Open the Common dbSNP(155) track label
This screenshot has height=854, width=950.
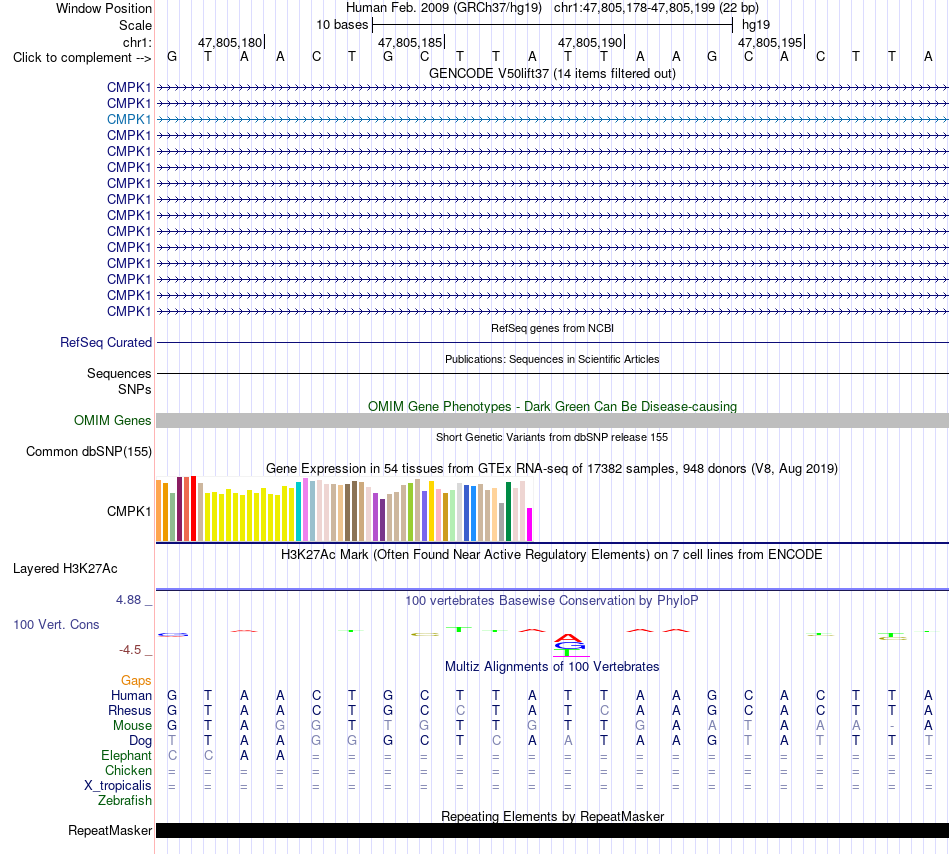[x=89, y=451]
